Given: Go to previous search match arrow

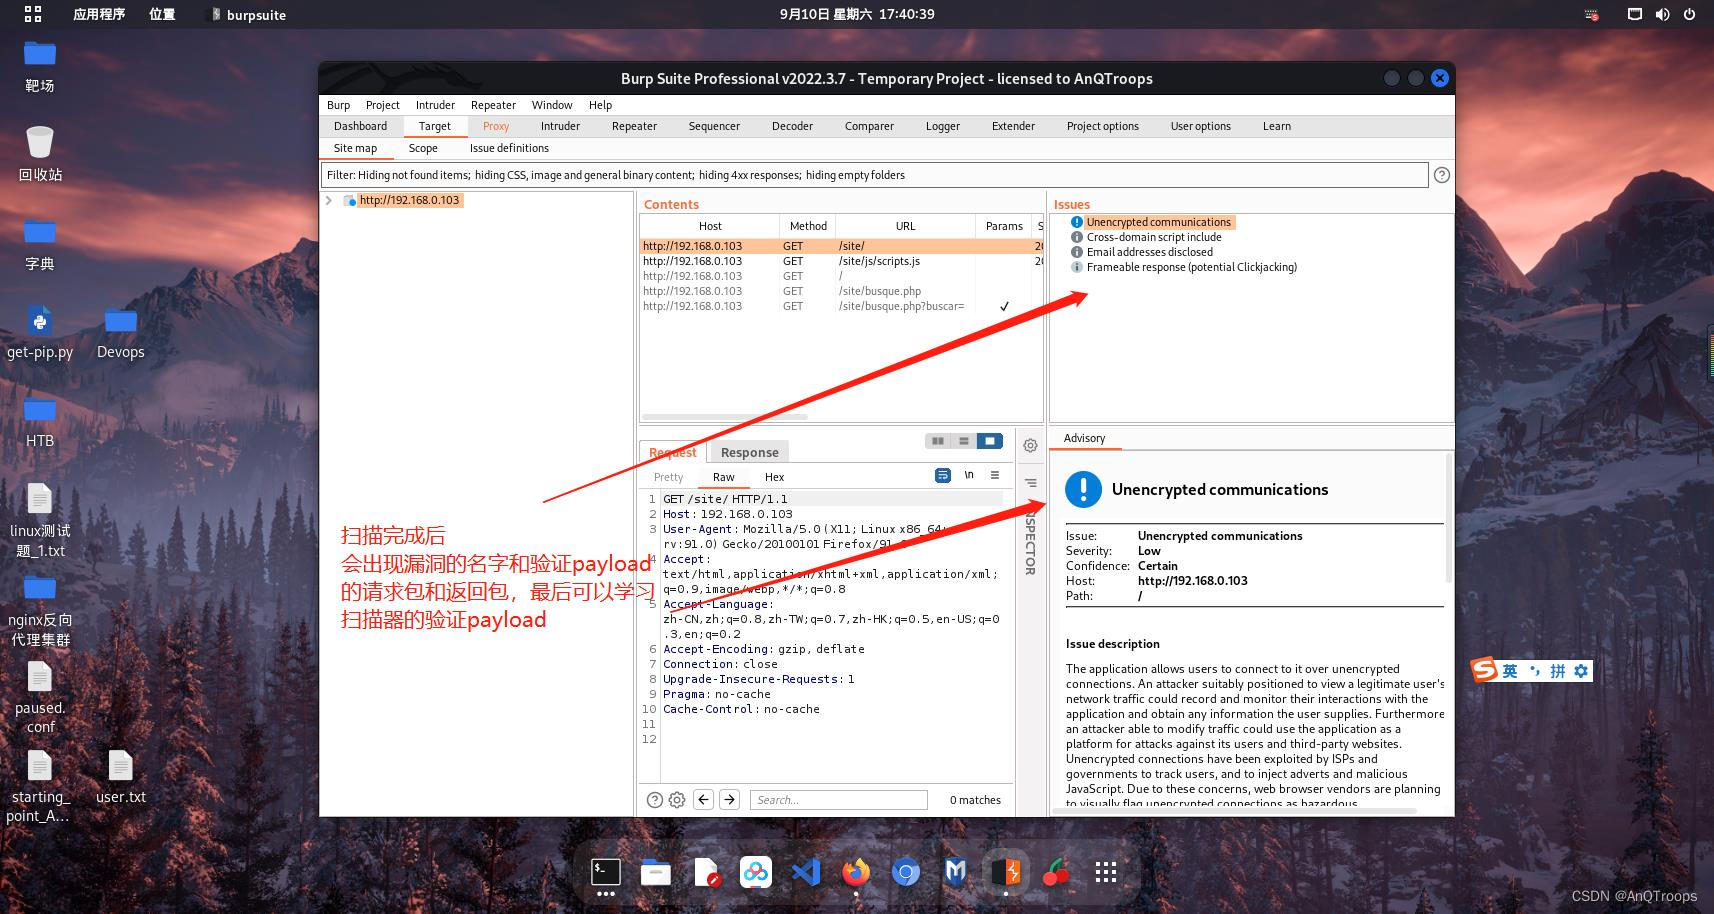Looking at the screenshot, I should pyautogui.click(x=703, y=800).
